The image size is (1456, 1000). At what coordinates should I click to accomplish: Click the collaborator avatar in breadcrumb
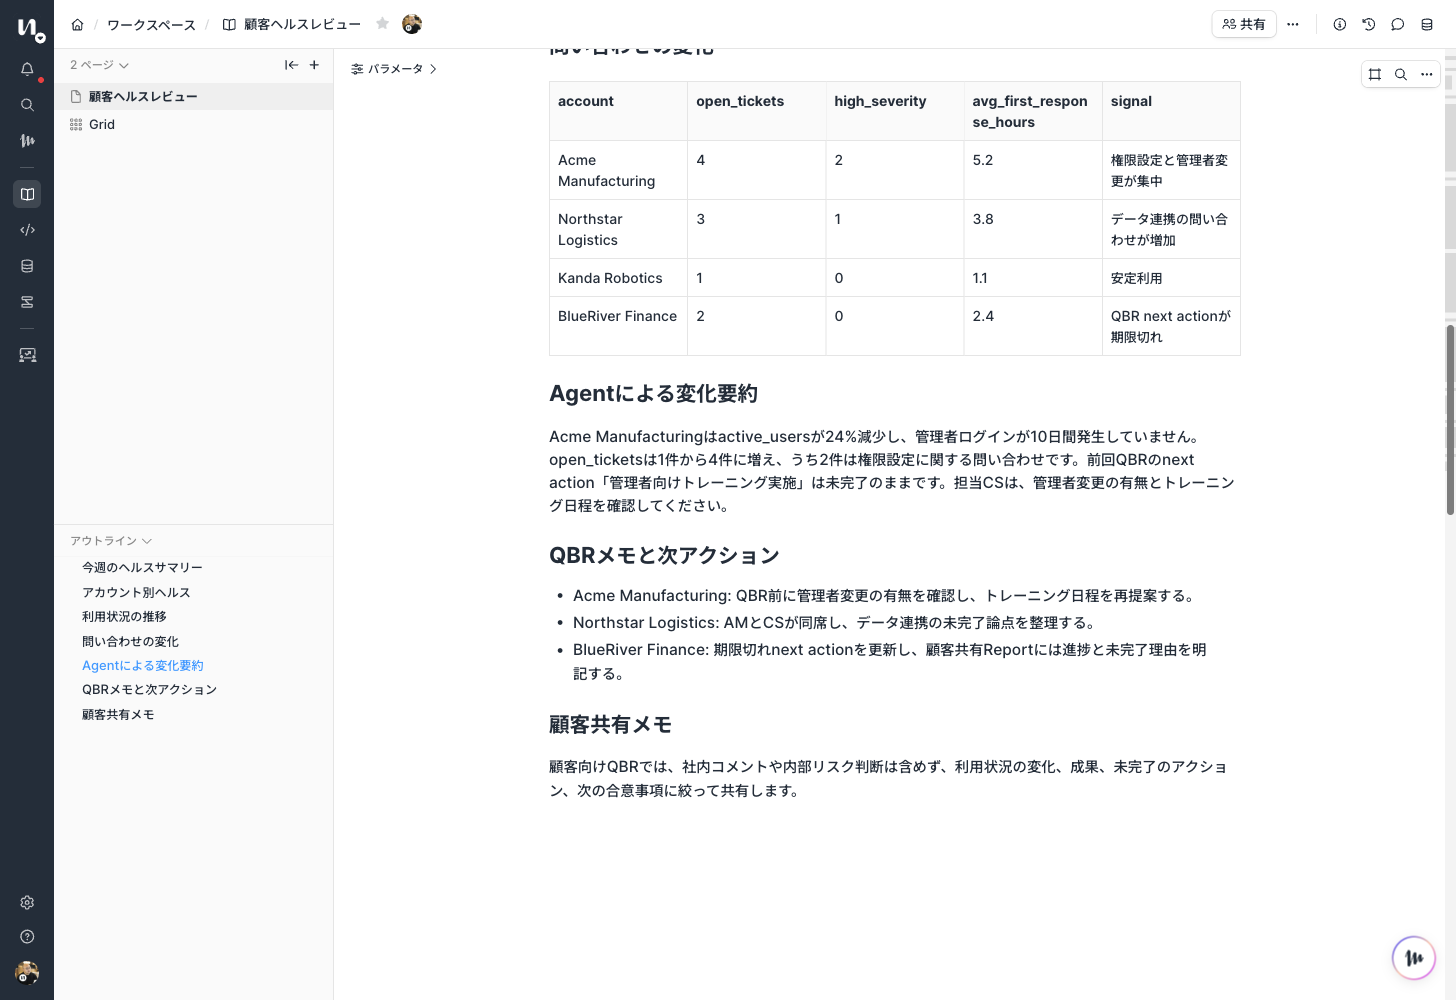(x=411, y=24)
